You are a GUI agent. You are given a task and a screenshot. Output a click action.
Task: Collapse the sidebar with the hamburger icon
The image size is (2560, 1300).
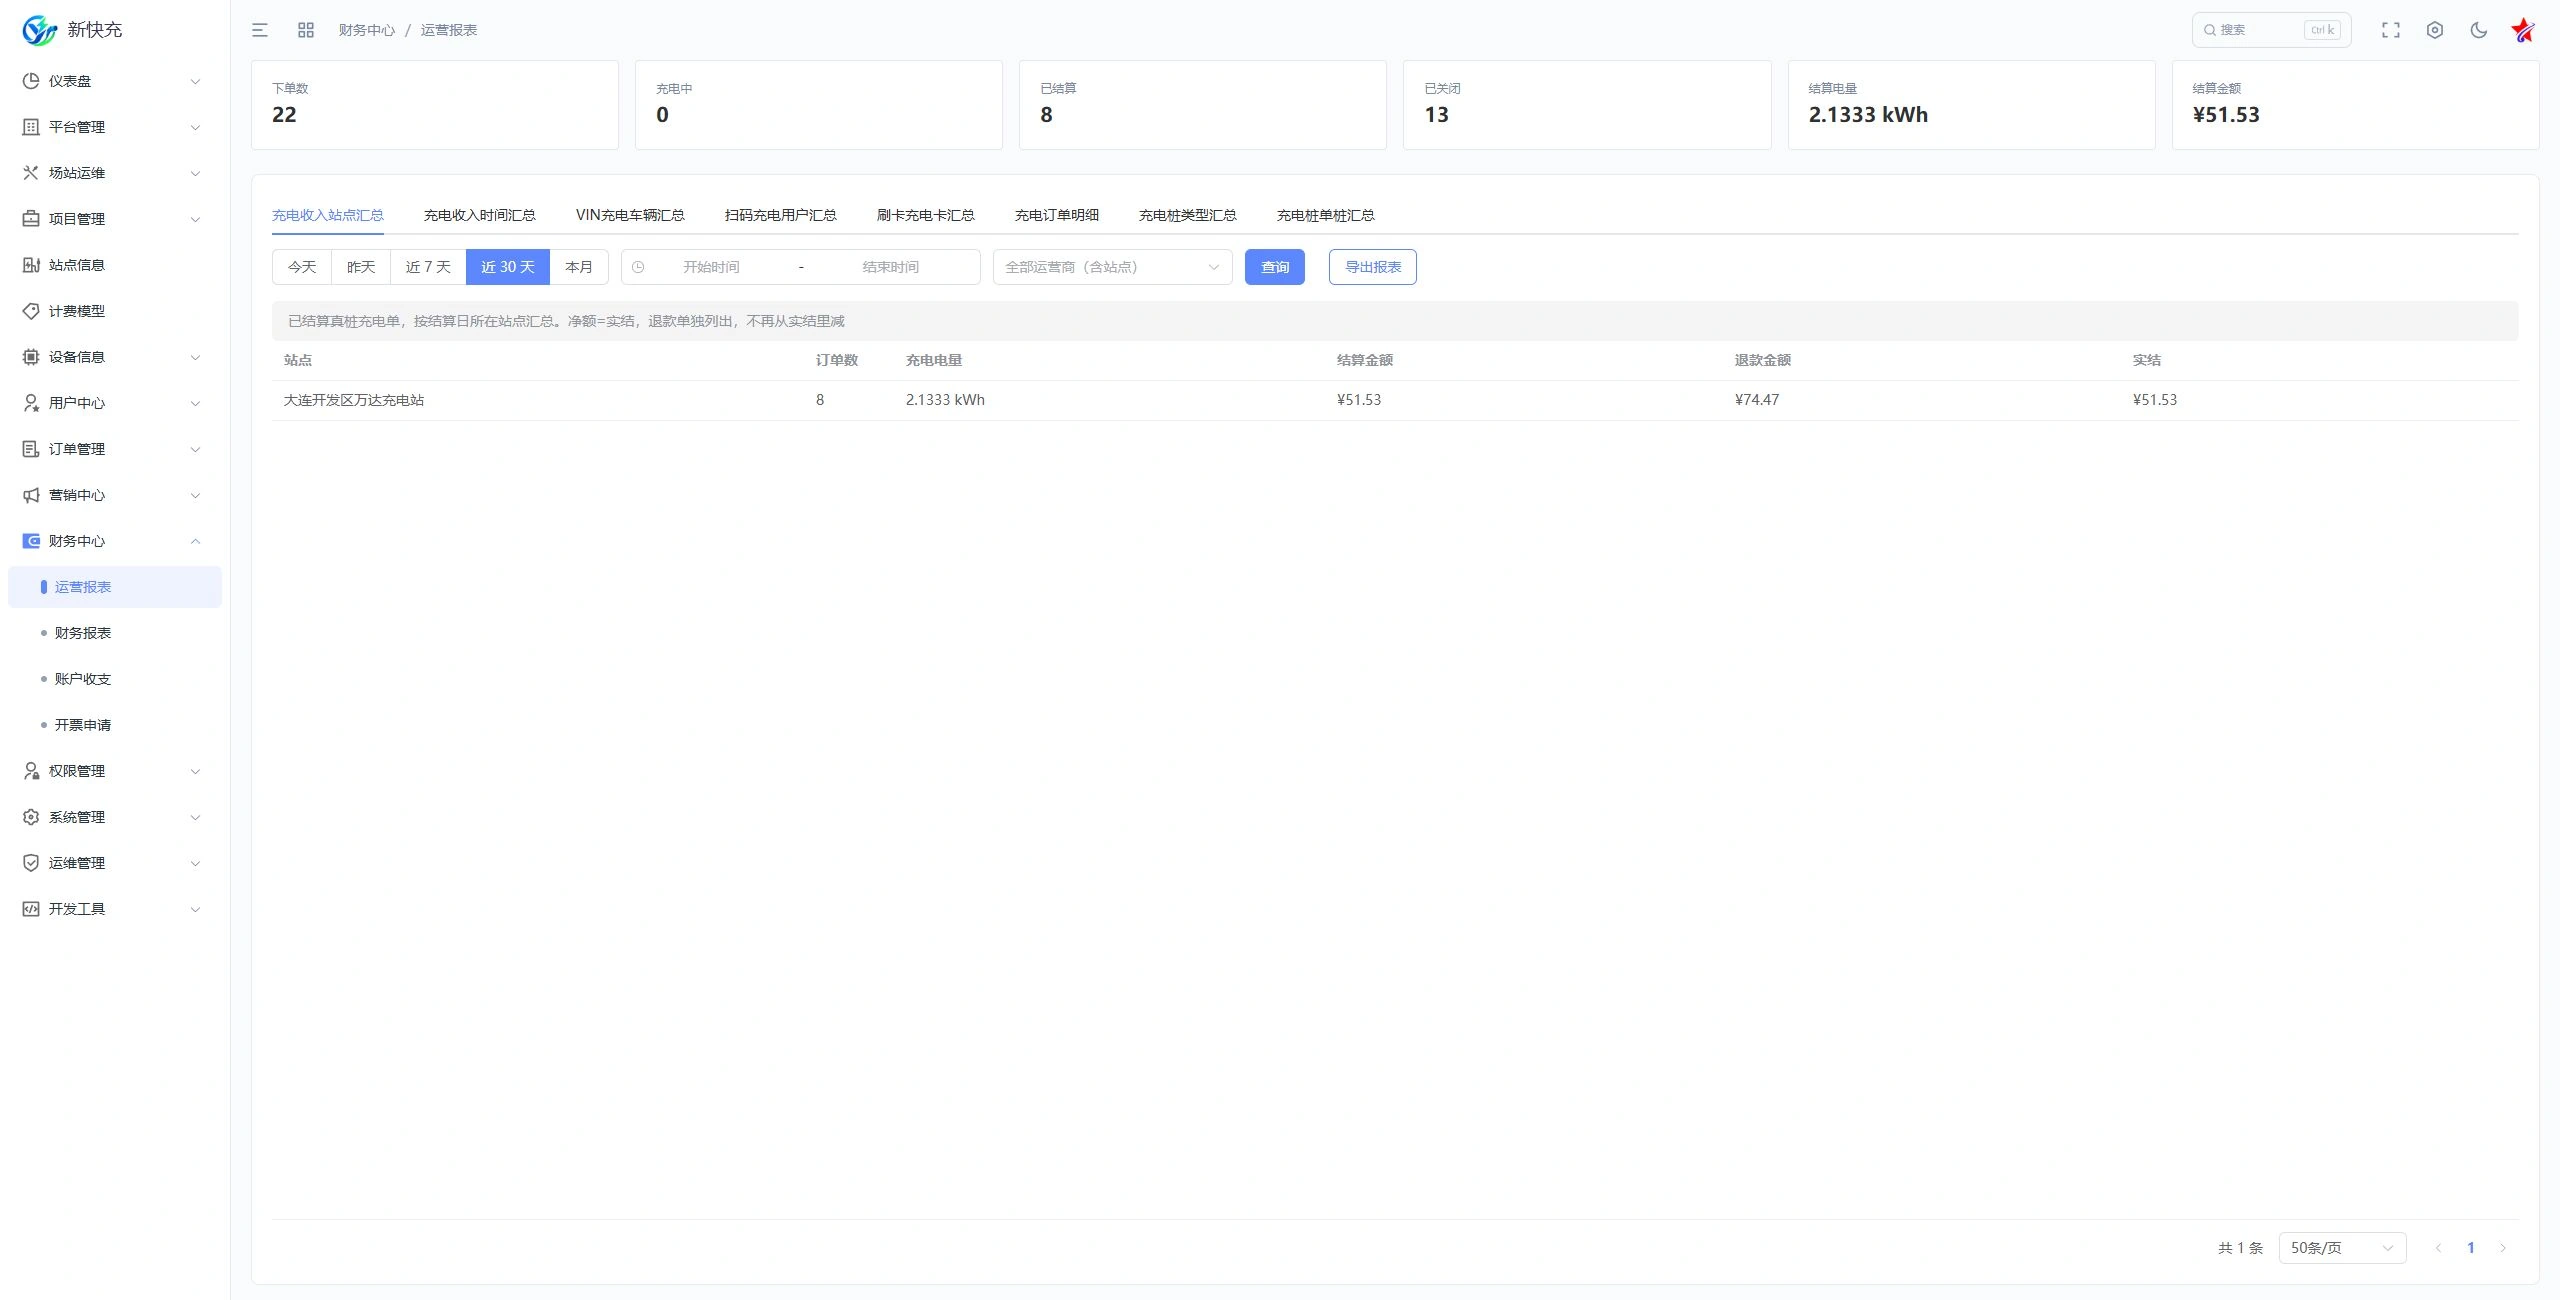point(260,30)
